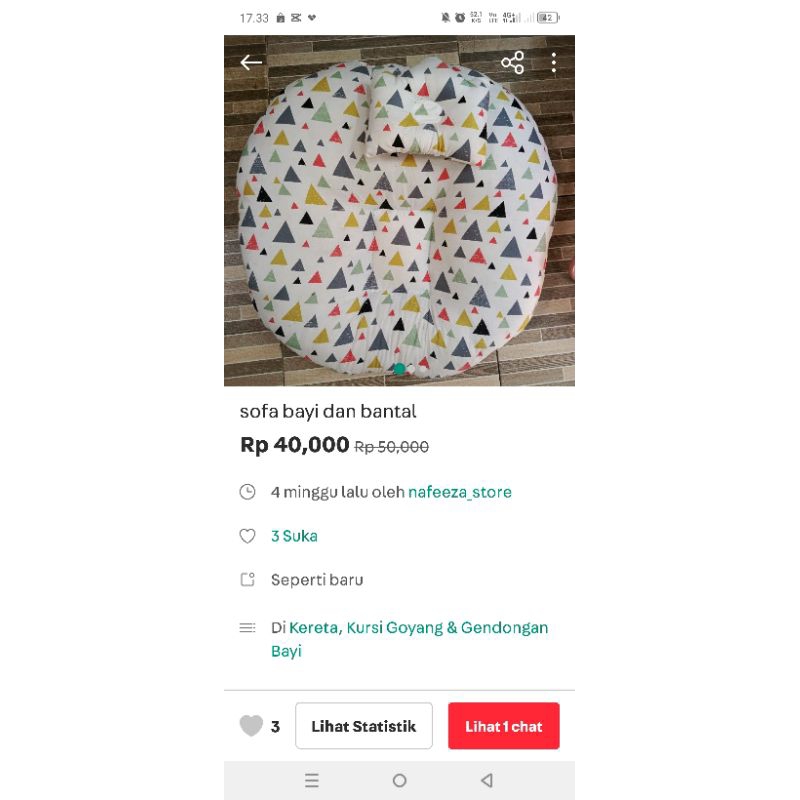
Task: Open seller profile nafeeza_store
Action: pos(460,492)
